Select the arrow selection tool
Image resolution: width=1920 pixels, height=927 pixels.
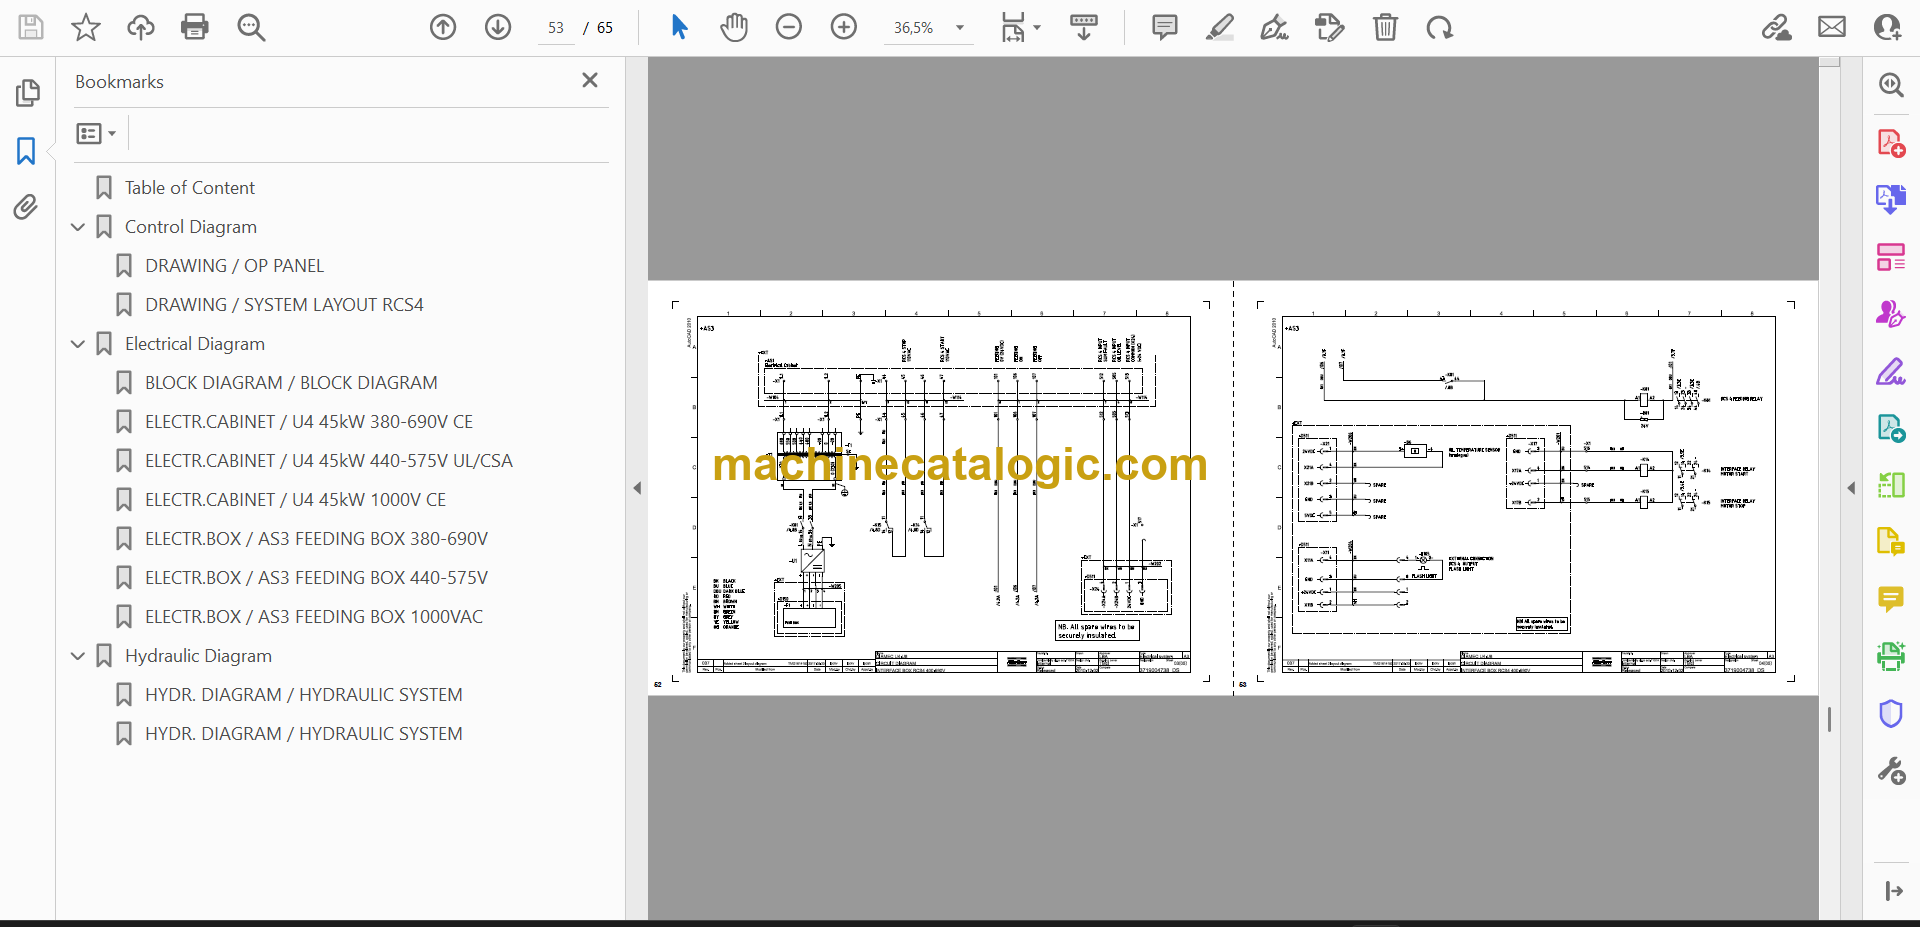tap(679, 27)
